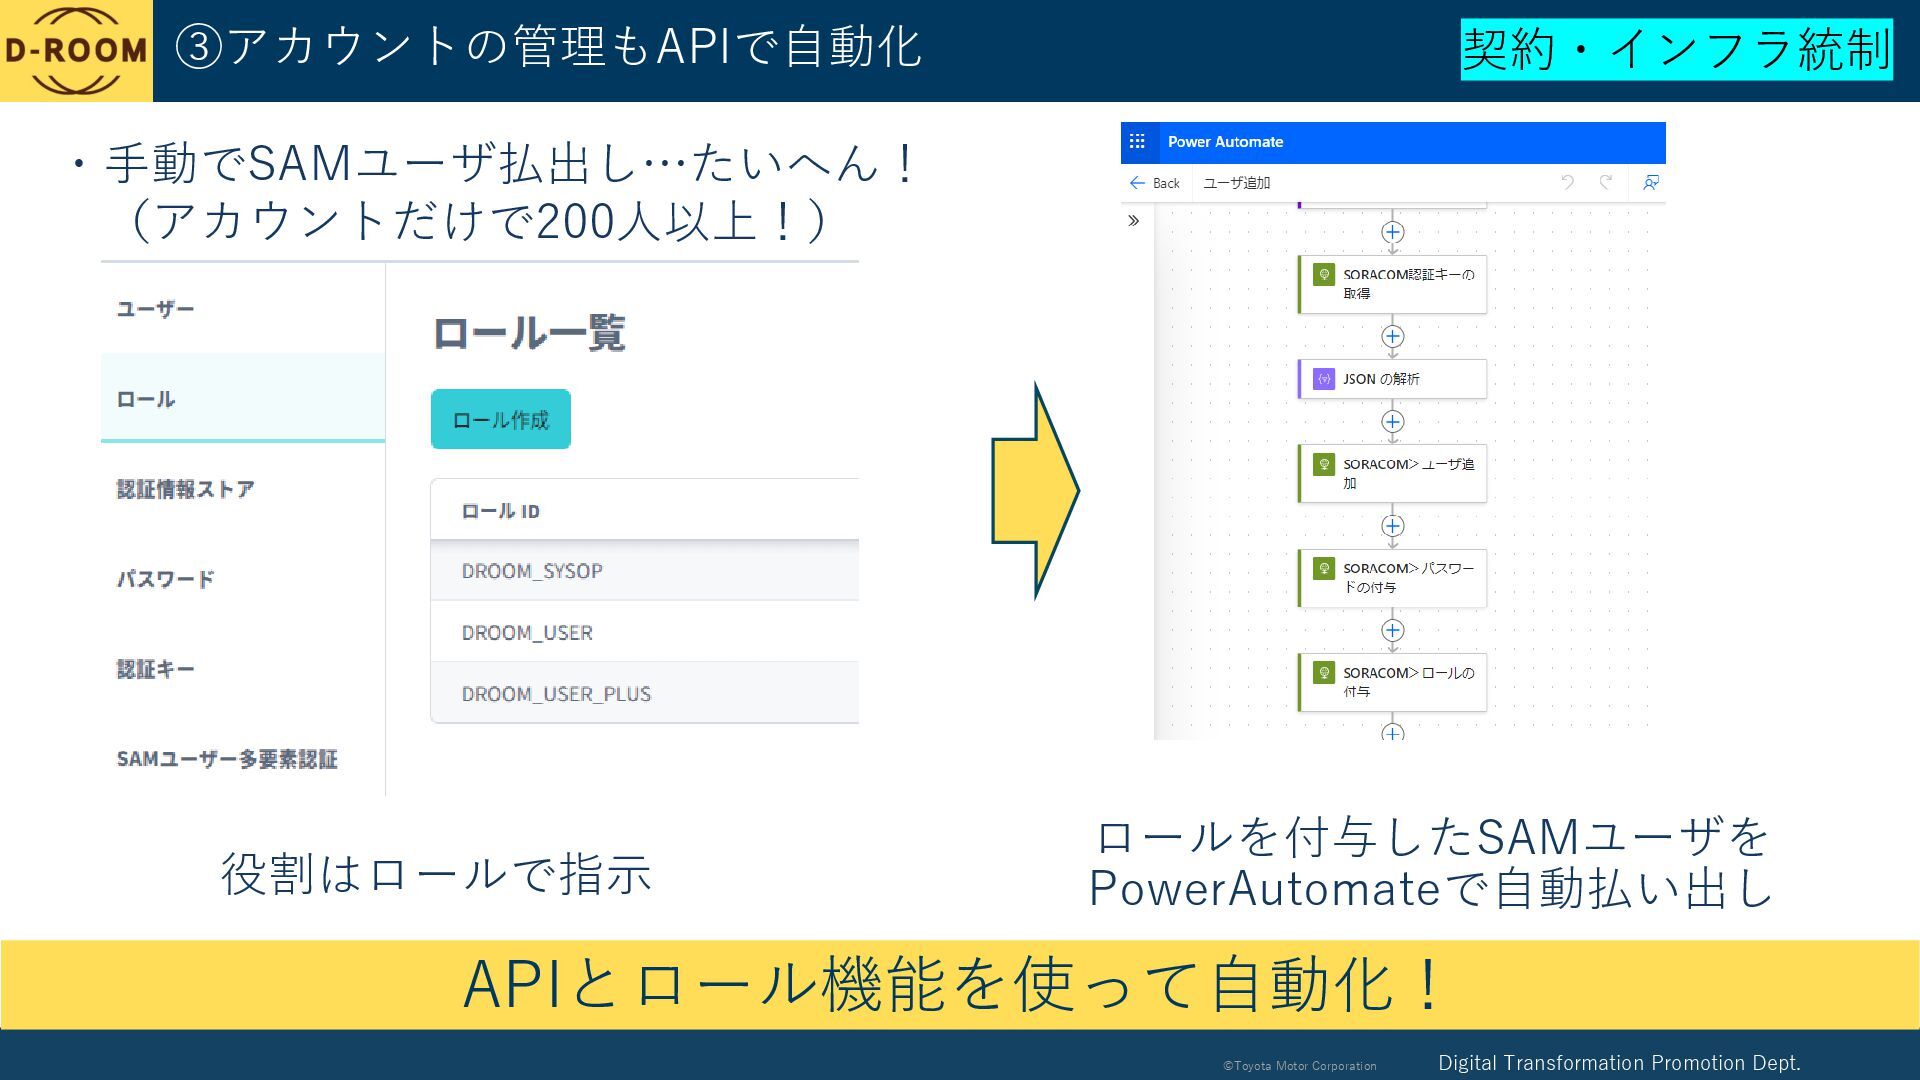This screenshot has width=1920, height=1080.
Task: Click plus below SORACOM> ロールの付与 card
Action: (x=1392, y=733)
